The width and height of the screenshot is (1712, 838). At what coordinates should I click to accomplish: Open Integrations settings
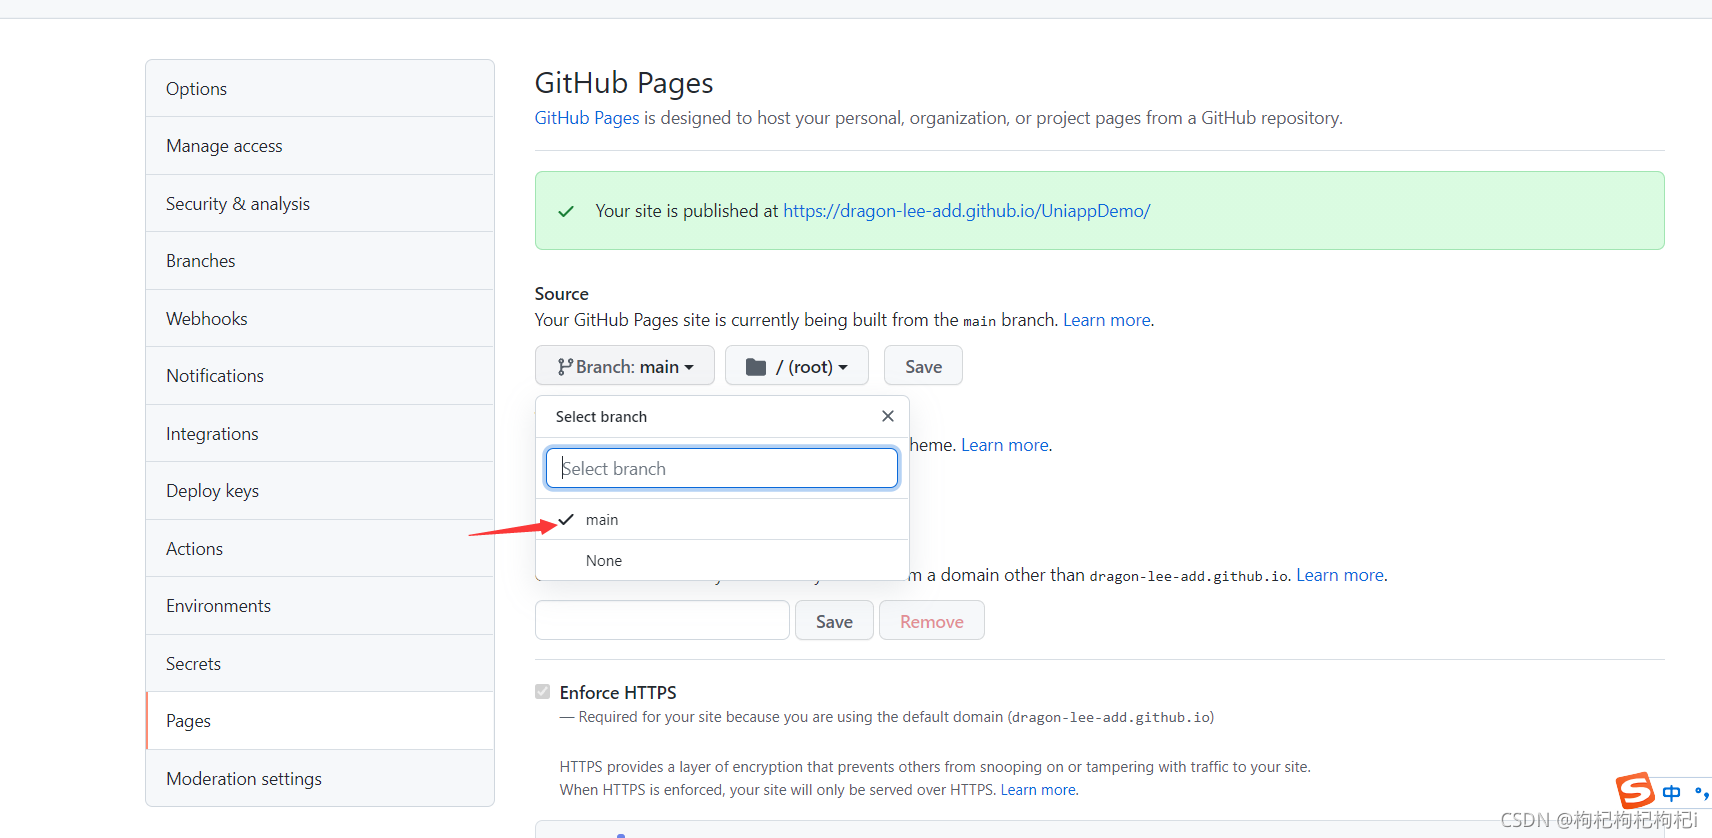[320, 434]
